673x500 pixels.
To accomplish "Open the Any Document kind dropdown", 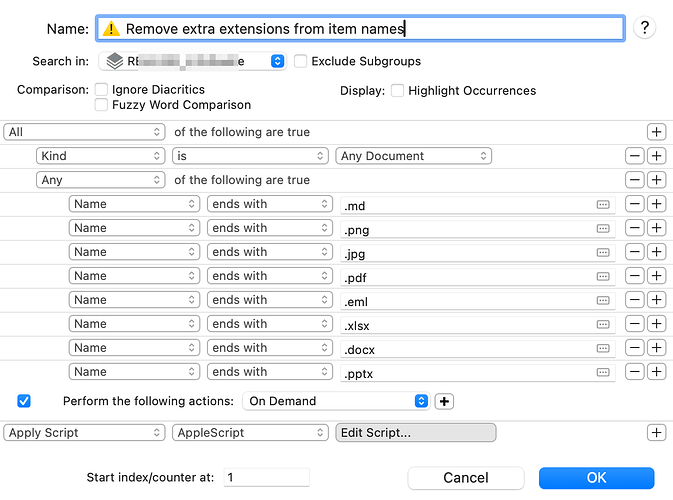I will tap(413, 156).
